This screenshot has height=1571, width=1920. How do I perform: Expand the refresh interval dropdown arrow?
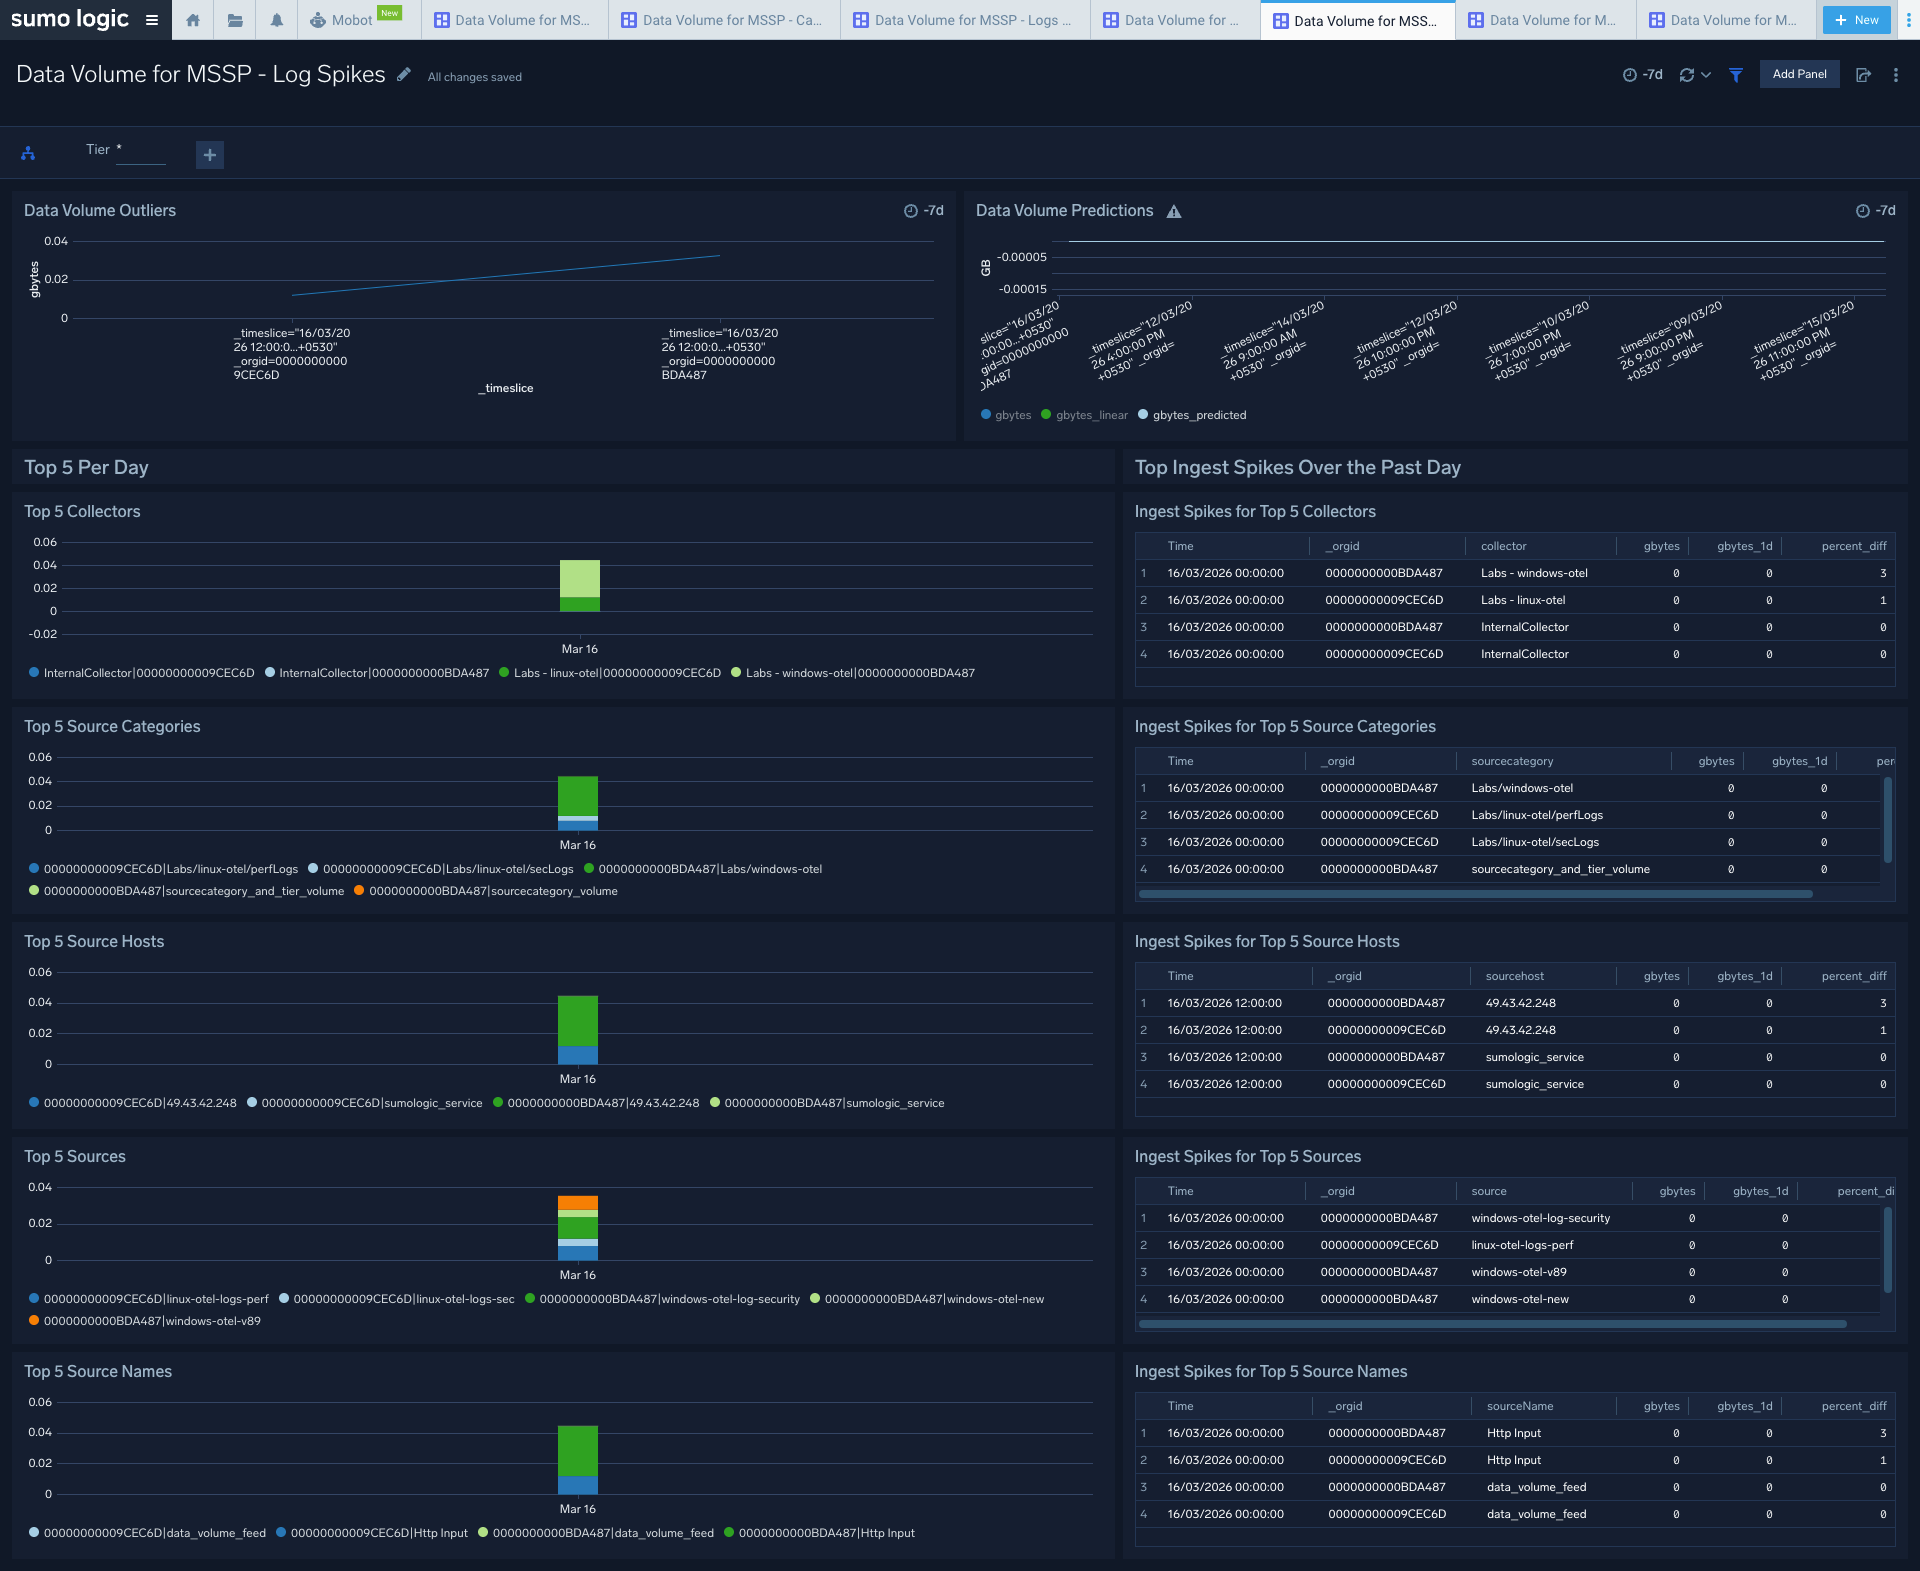tap(1706, 75)
